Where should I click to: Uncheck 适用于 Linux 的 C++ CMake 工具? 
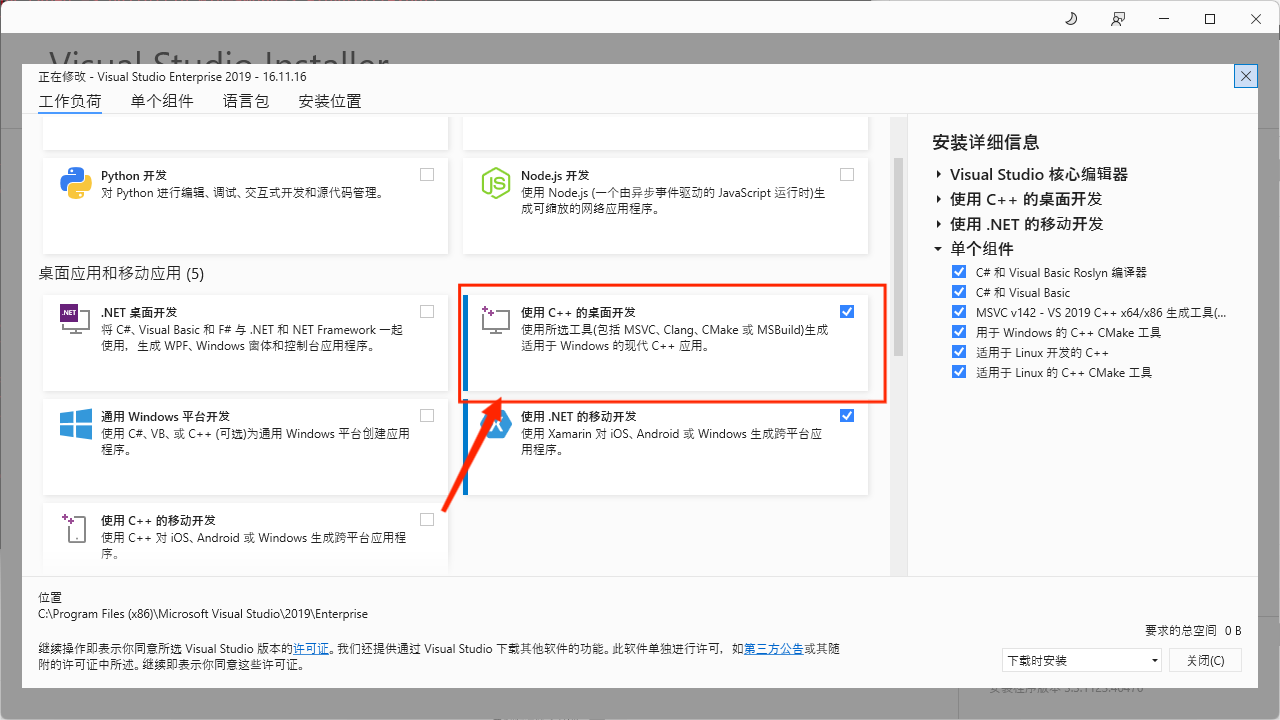point(959,372)
